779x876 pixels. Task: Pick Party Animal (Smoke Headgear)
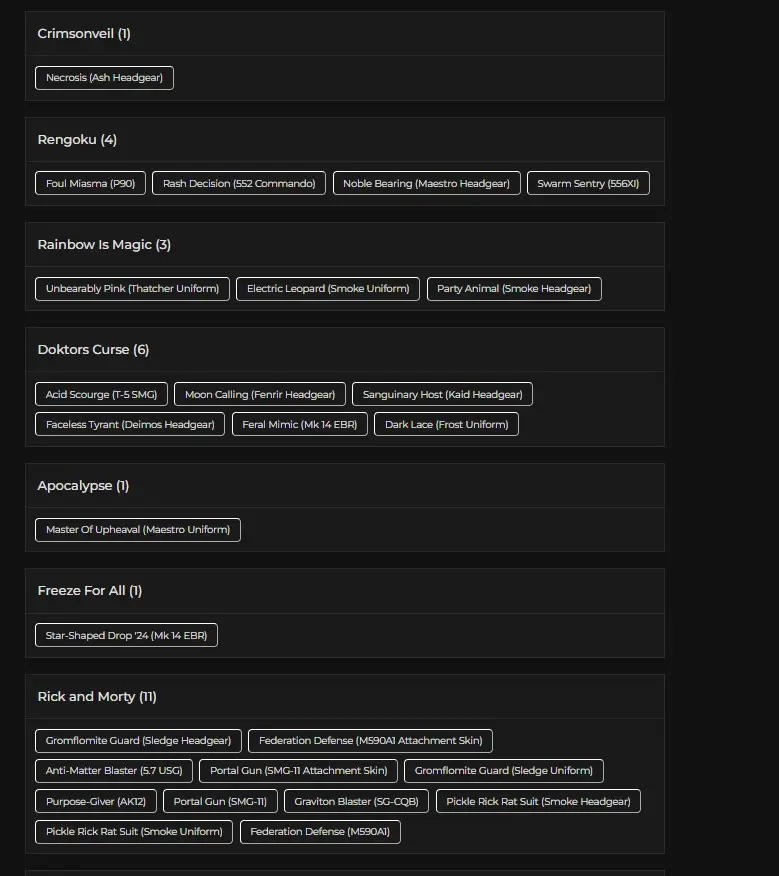[x=514, y=289]
